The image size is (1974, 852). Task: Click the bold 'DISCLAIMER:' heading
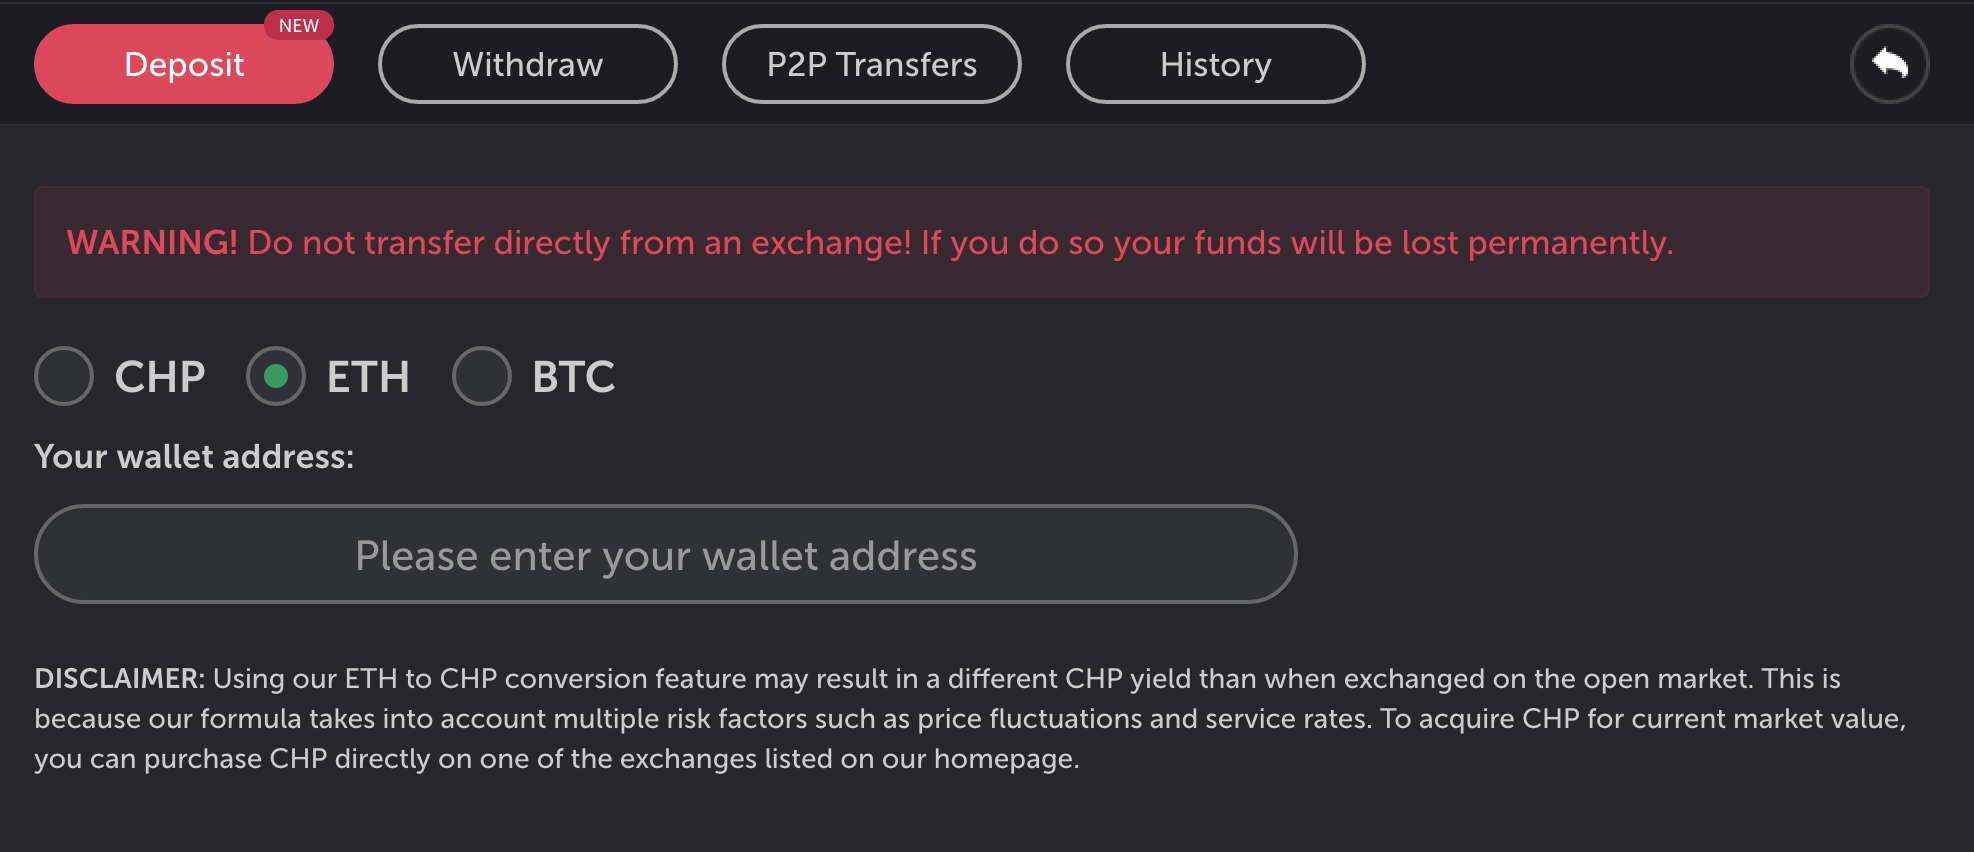click(119, 679)
